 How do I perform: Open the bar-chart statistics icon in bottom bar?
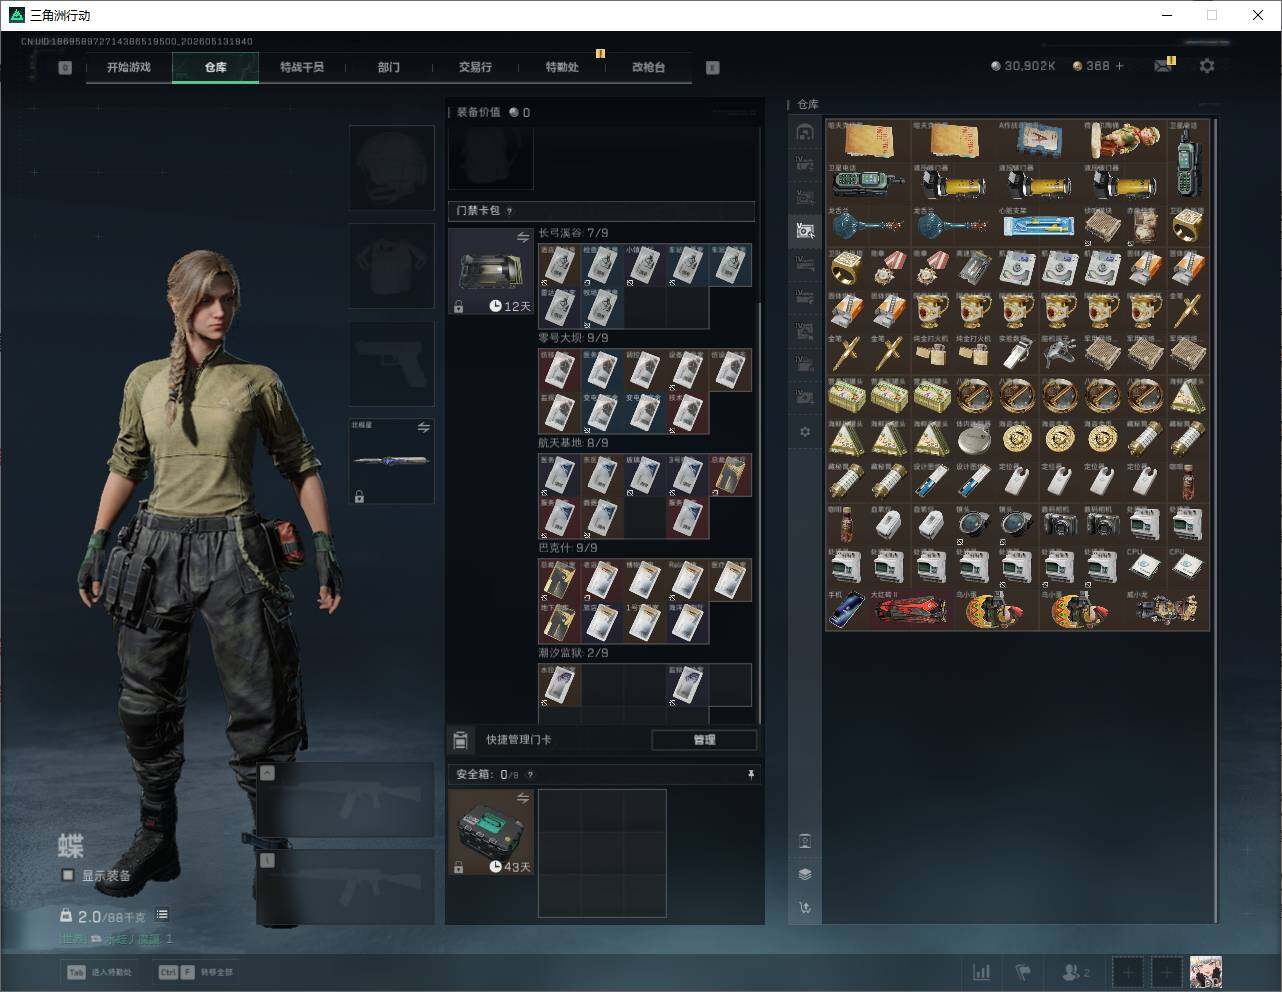point(982,972)
